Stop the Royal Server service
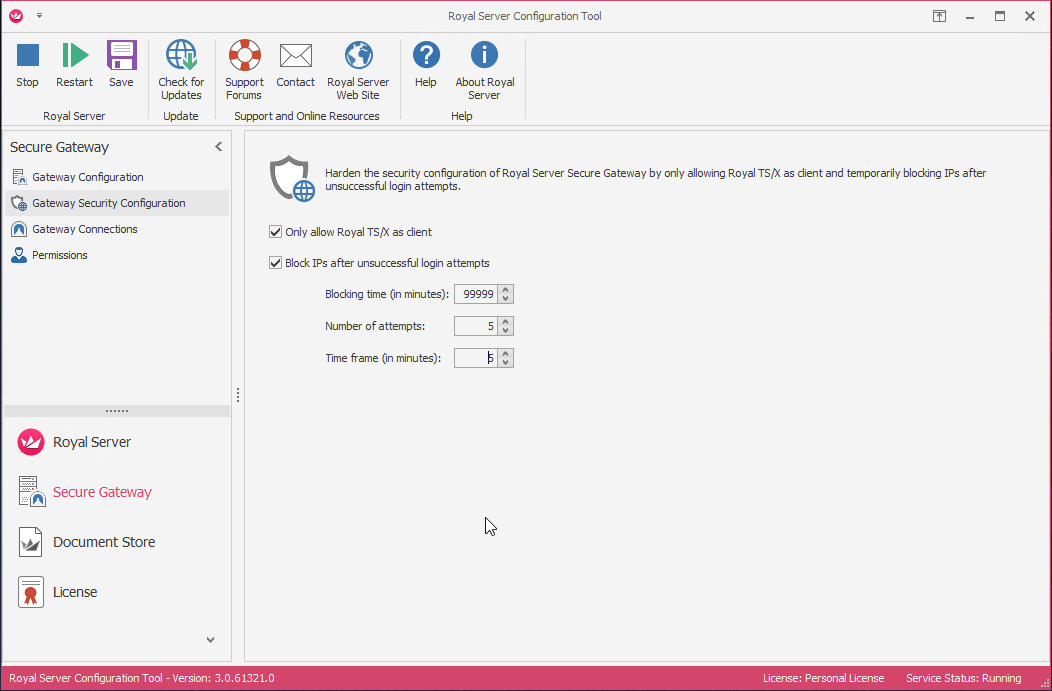The image size is (1052, 691). click(28, 64)
